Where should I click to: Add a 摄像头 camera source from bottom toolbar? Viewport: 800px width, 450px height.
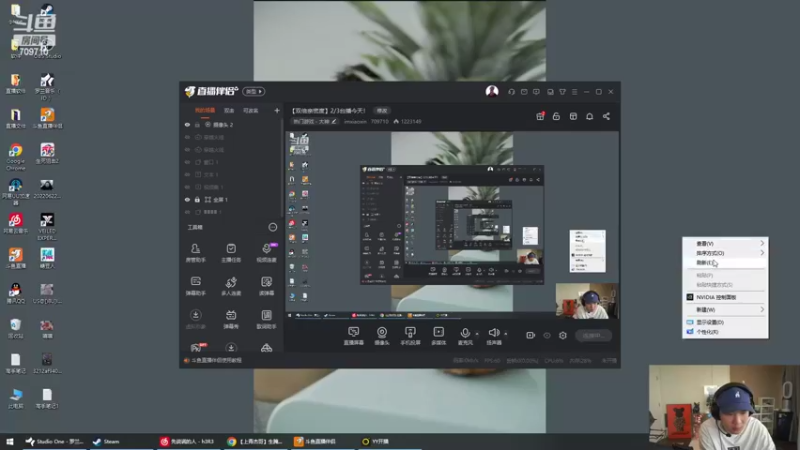382,336
